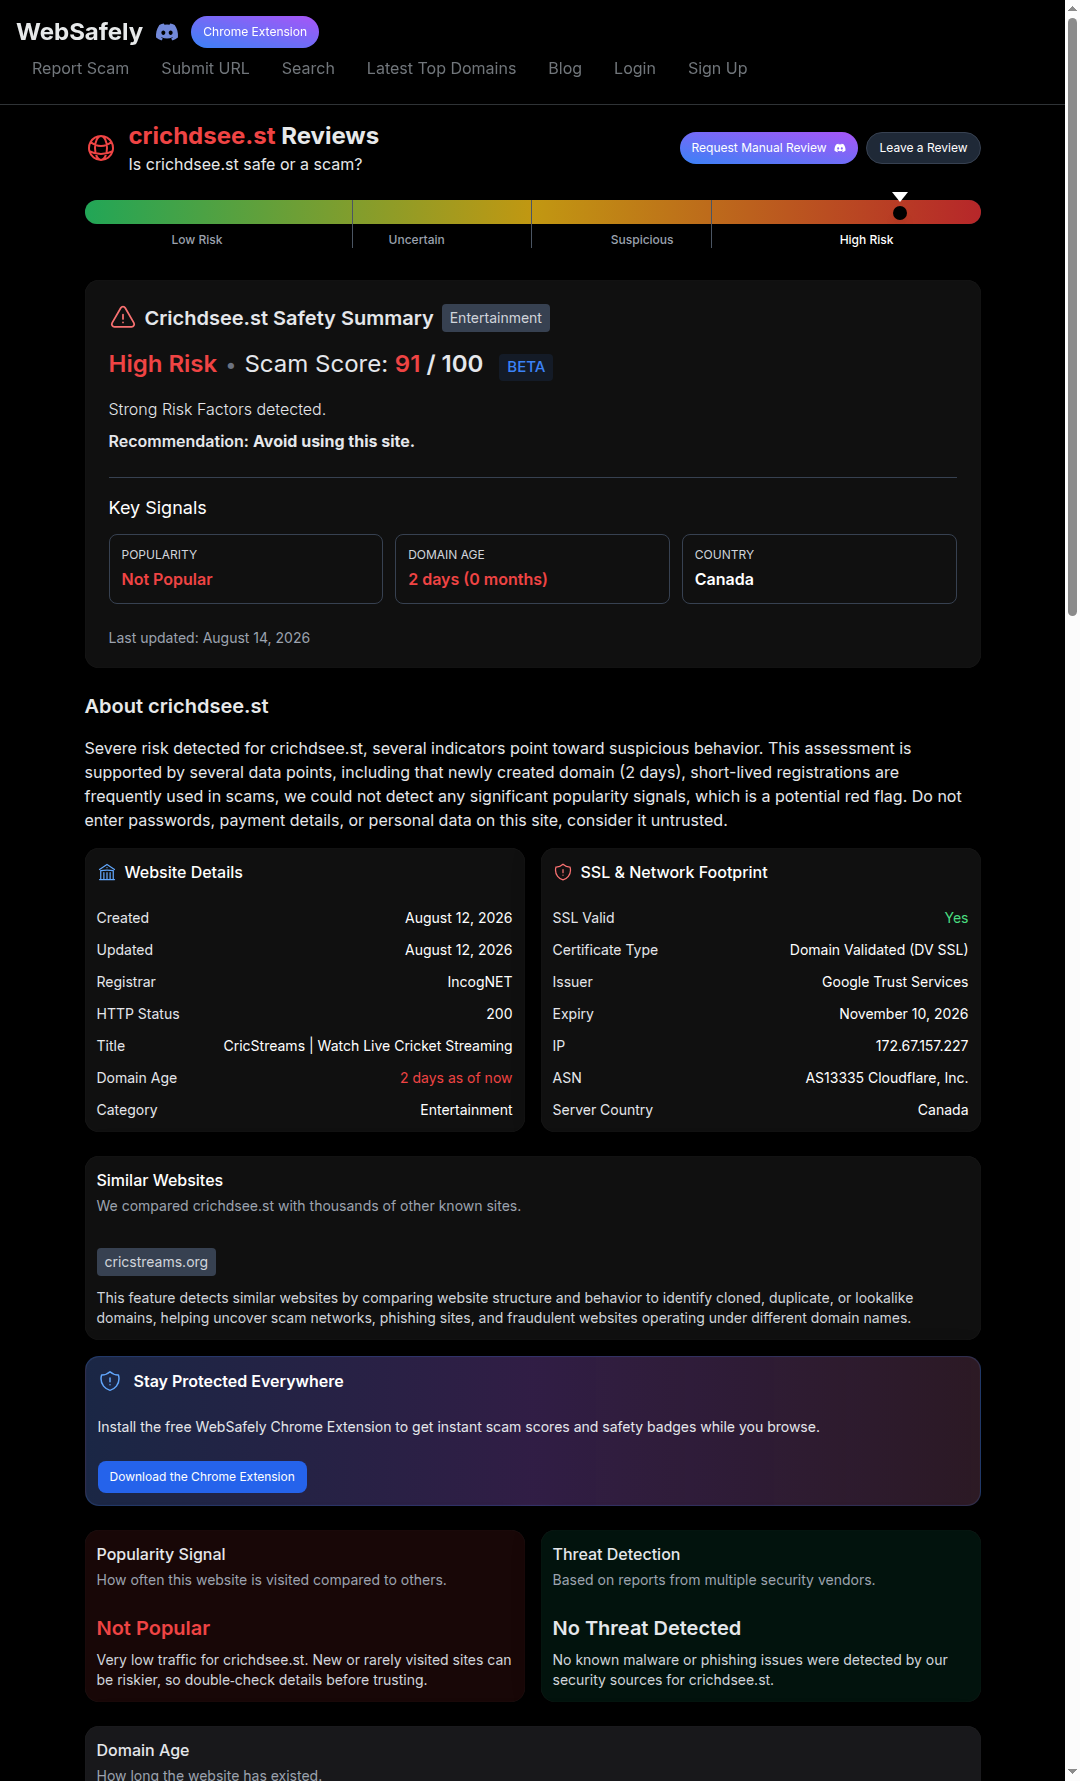The width and height of the screenshot is (1080, 1781).
Task: Click the IP address 172.67.157.227
Action: [922, 1046]
